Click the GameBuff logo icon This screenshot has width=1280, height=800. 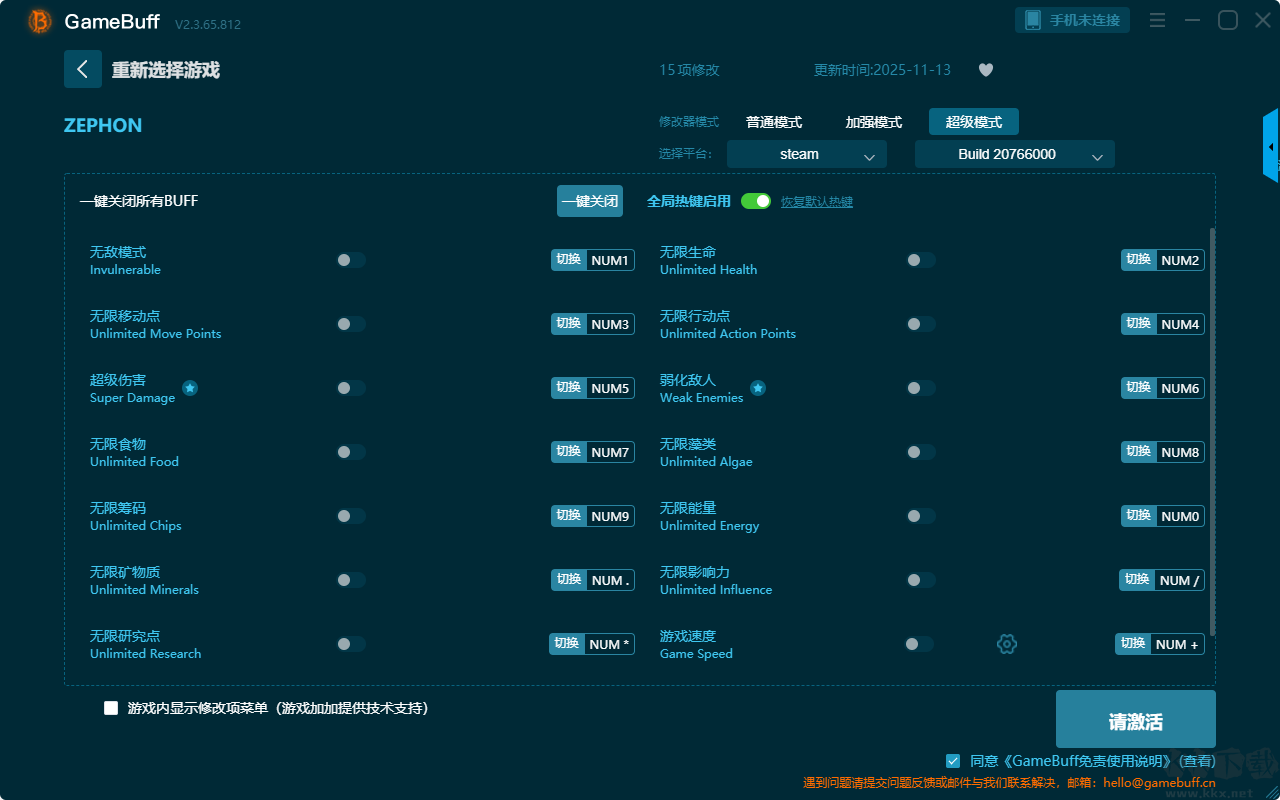click(40, 21)
